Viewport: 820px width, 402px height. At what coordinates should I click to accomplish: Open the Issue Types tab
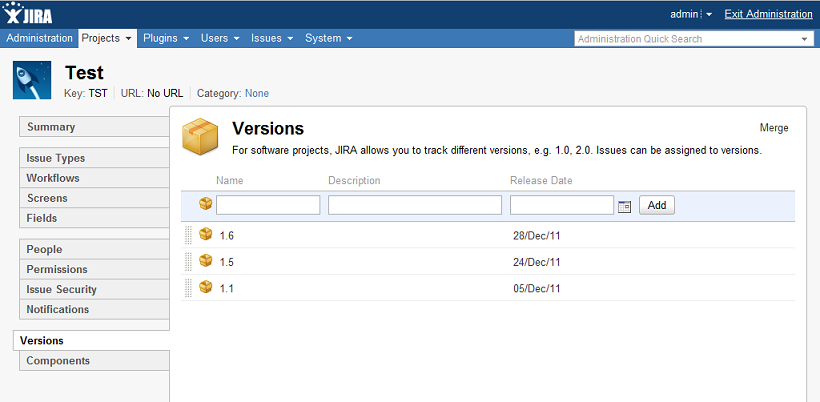[x=94, y=158]
